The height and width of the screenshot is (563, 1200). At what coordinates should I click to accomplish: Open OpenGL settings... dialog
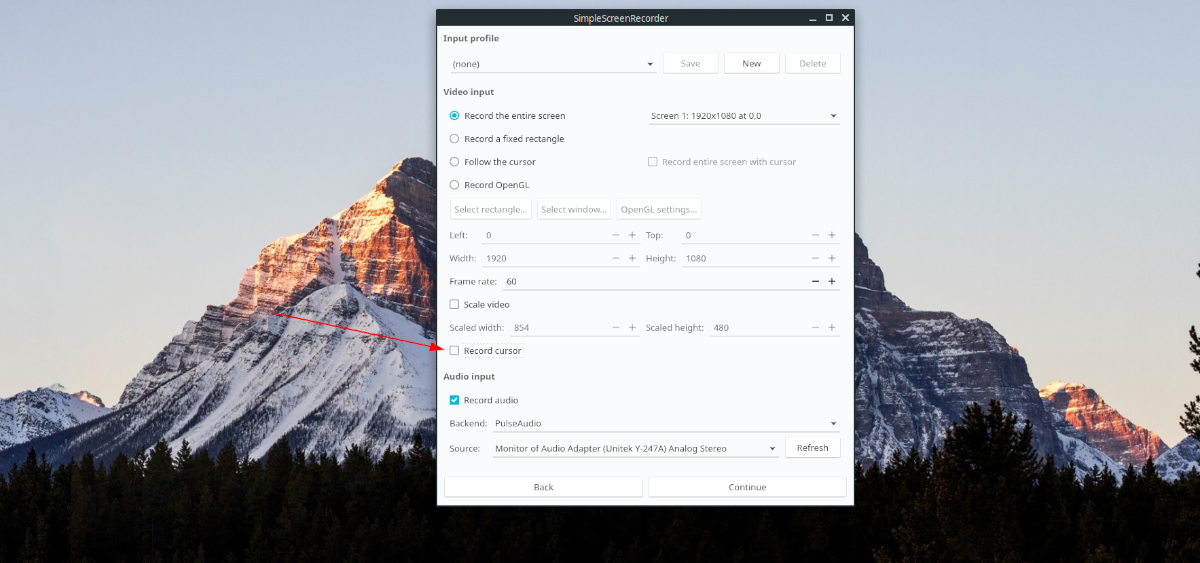tap(659, 209)
